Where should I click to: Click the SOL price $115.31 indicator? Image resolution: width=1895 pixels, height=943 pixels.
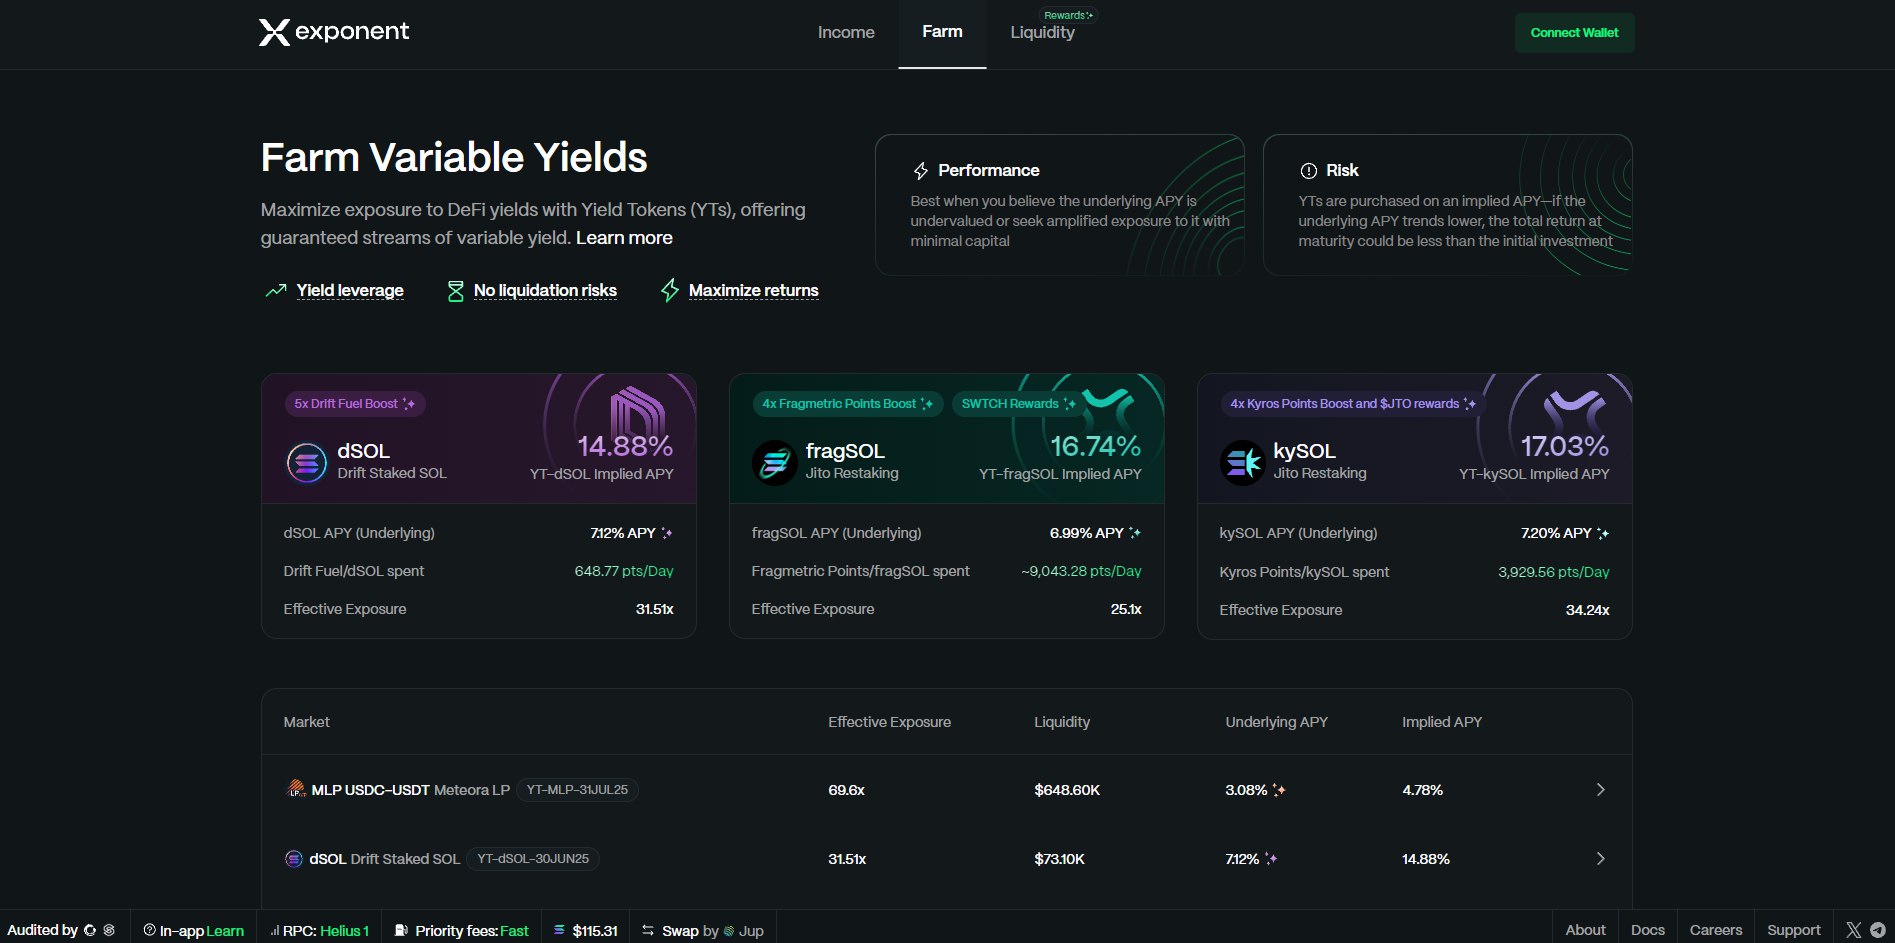point(586,930)
